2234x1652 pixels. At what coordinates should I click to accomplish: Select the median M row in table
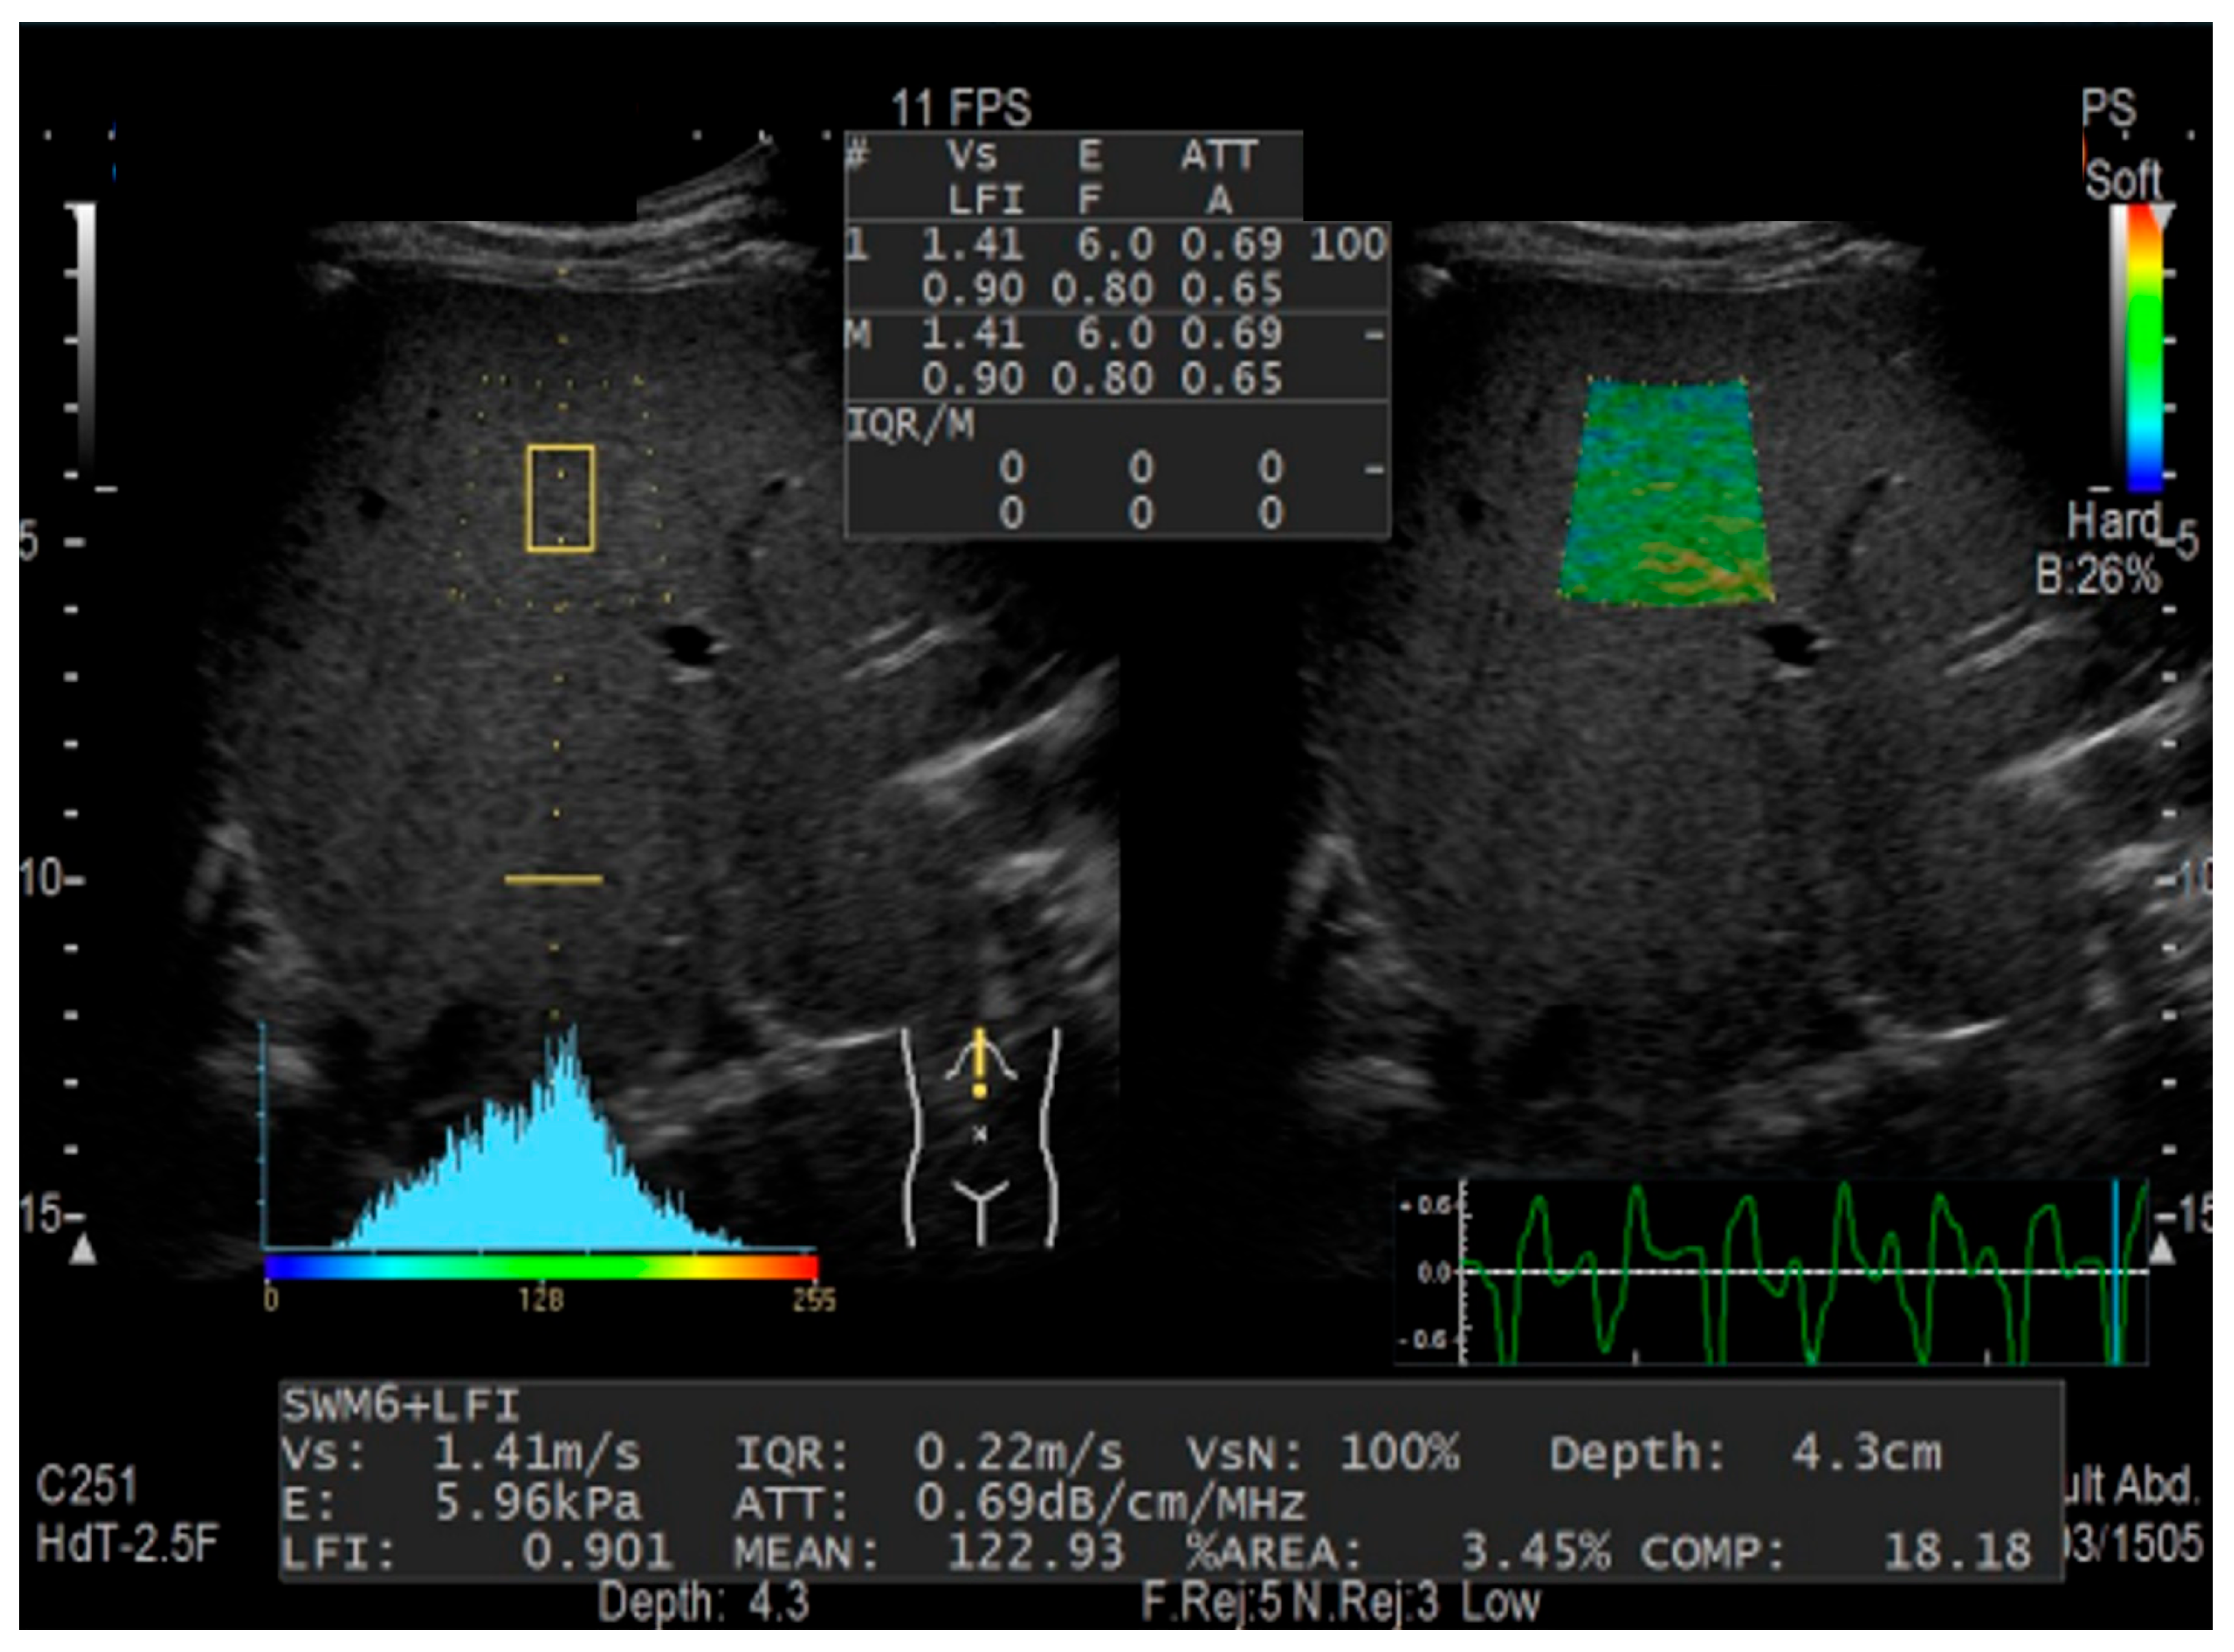coord(1115,356)
